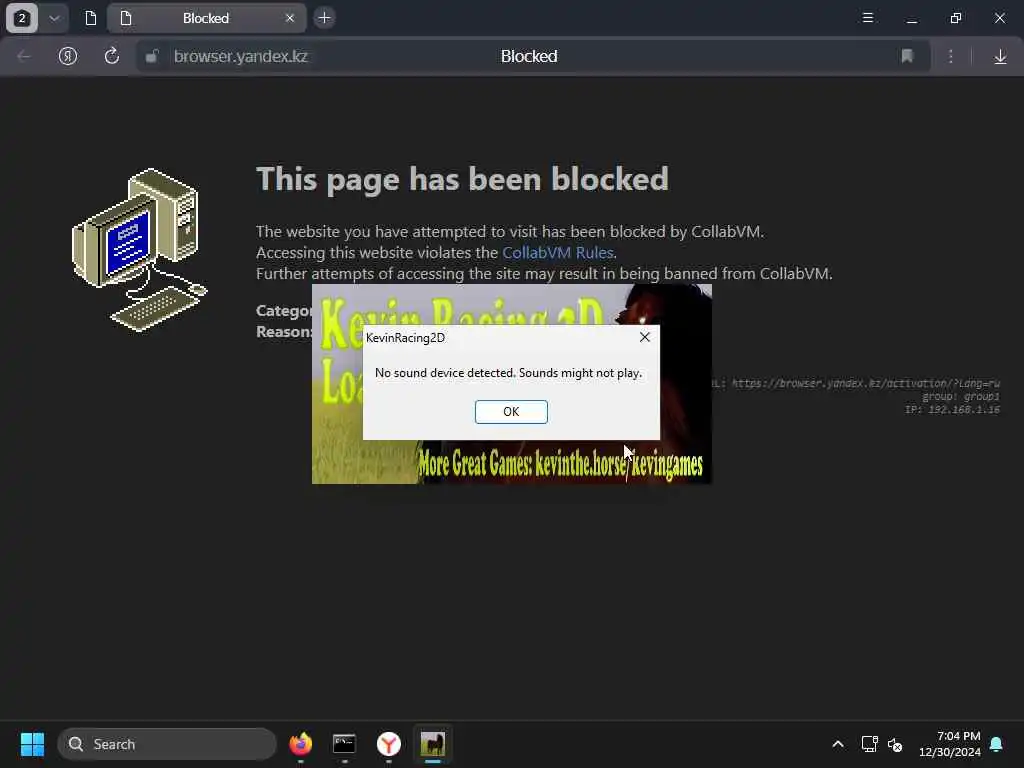Viewport: 1024px width, 768px height.
Task: Focus the taskbar Search box
Action: [x=167, y=744]
